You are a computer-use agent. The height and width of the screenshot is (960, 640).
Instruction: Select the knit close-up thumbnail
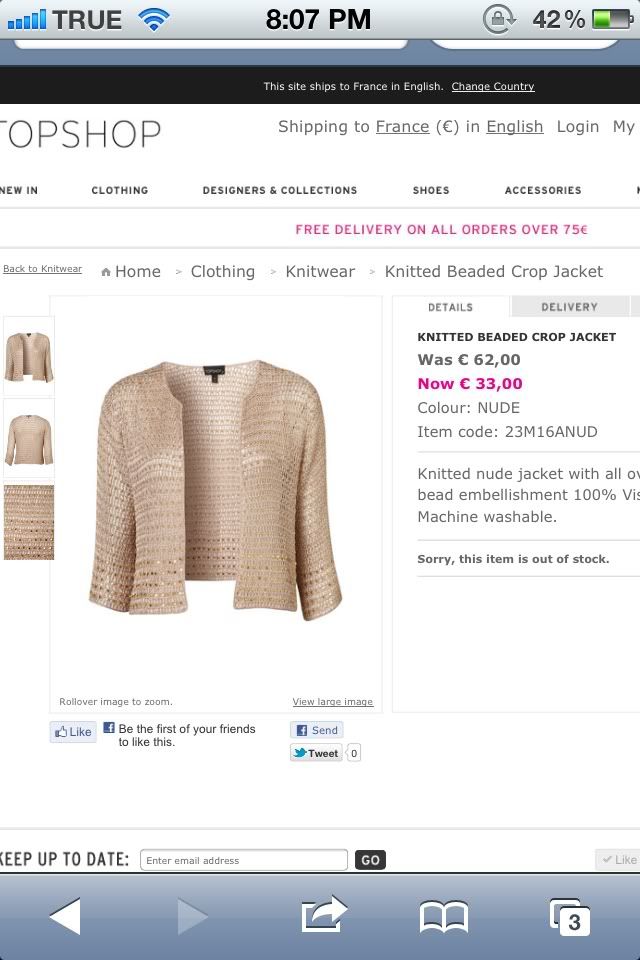tap(29, 523)
